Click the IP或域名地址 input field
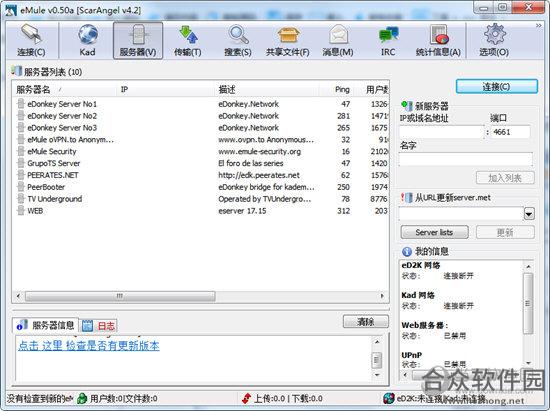 click(x=442, y=132)
